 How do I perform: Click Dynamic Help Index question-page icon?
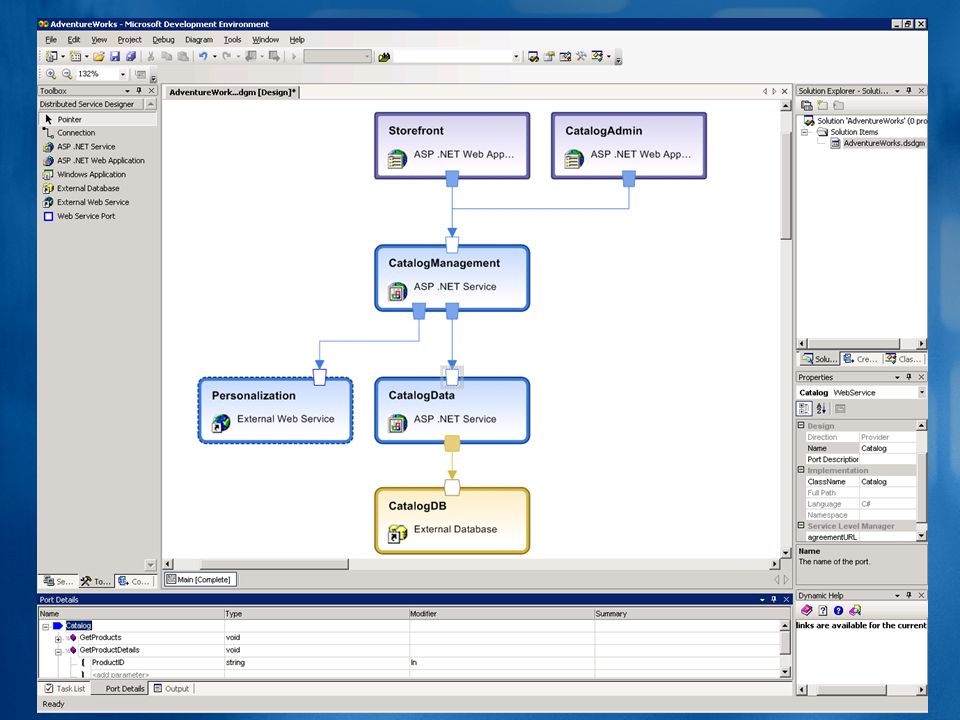(x=823, y=610)
